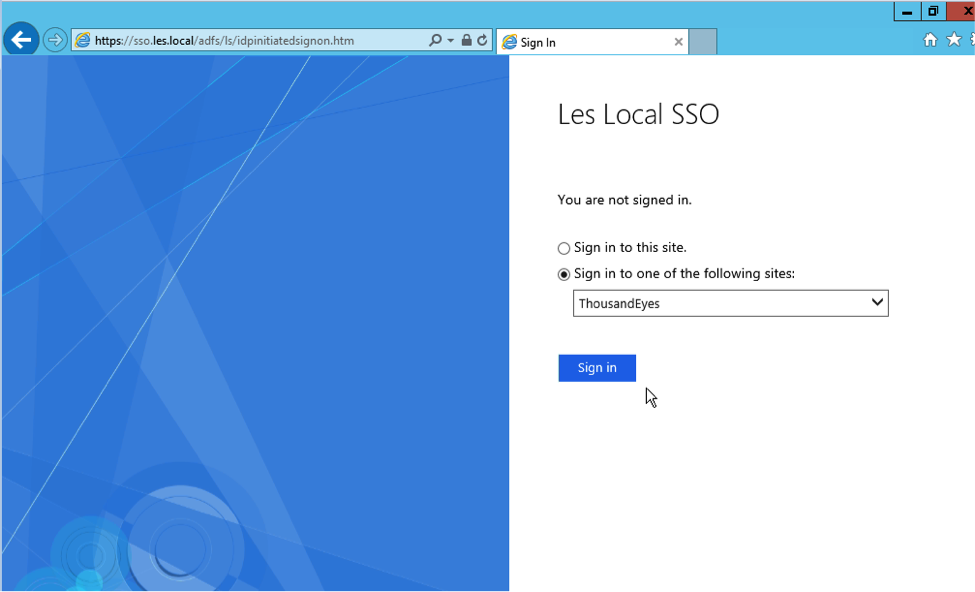Go back to the previous page

21,41
